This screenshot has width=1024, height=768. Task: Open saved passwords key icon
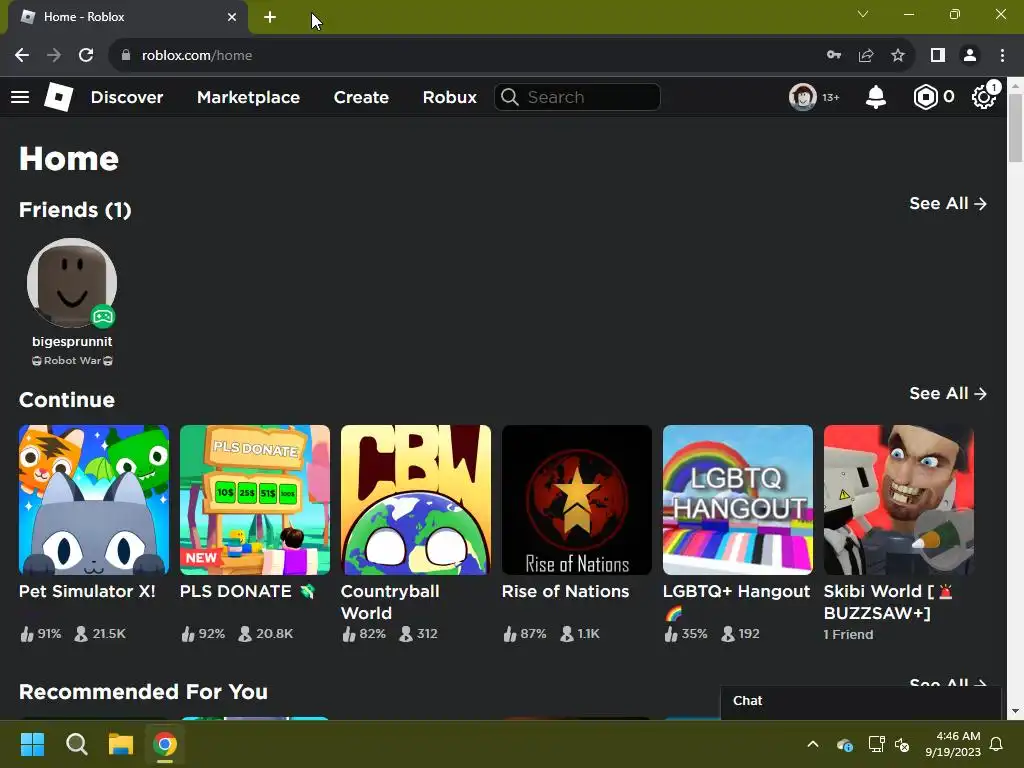pyautogui.click(x=834, y=56)
